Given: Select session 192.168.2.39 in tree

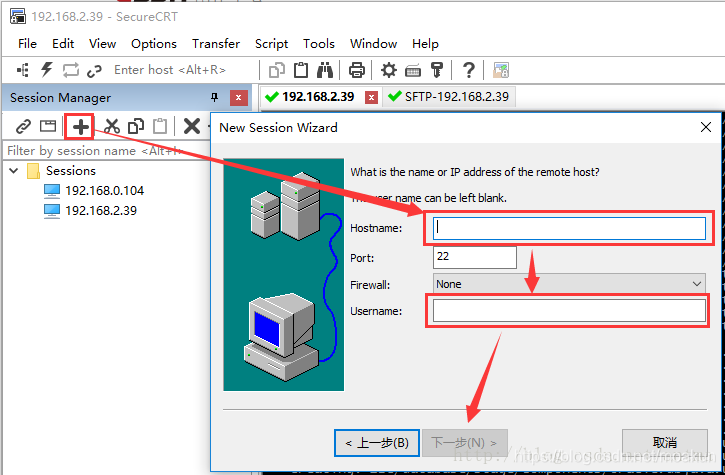Looking at the screenshot, I should 101,210.
